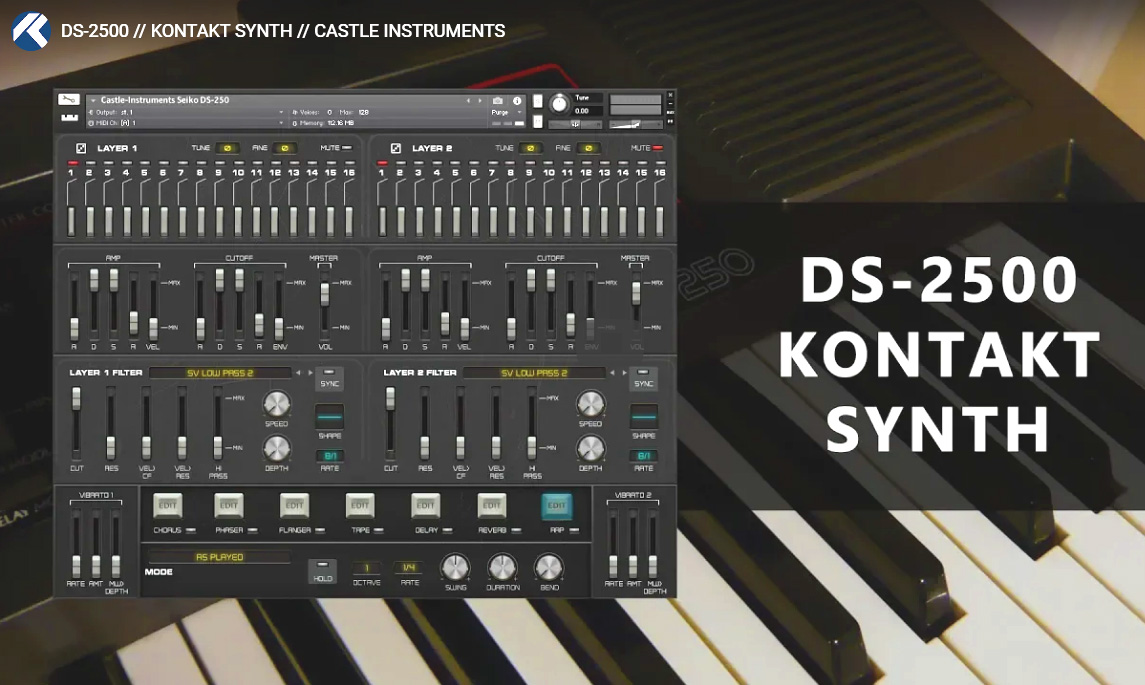Click Layer 1 Filter DEPTH knob

pos(276,448)
